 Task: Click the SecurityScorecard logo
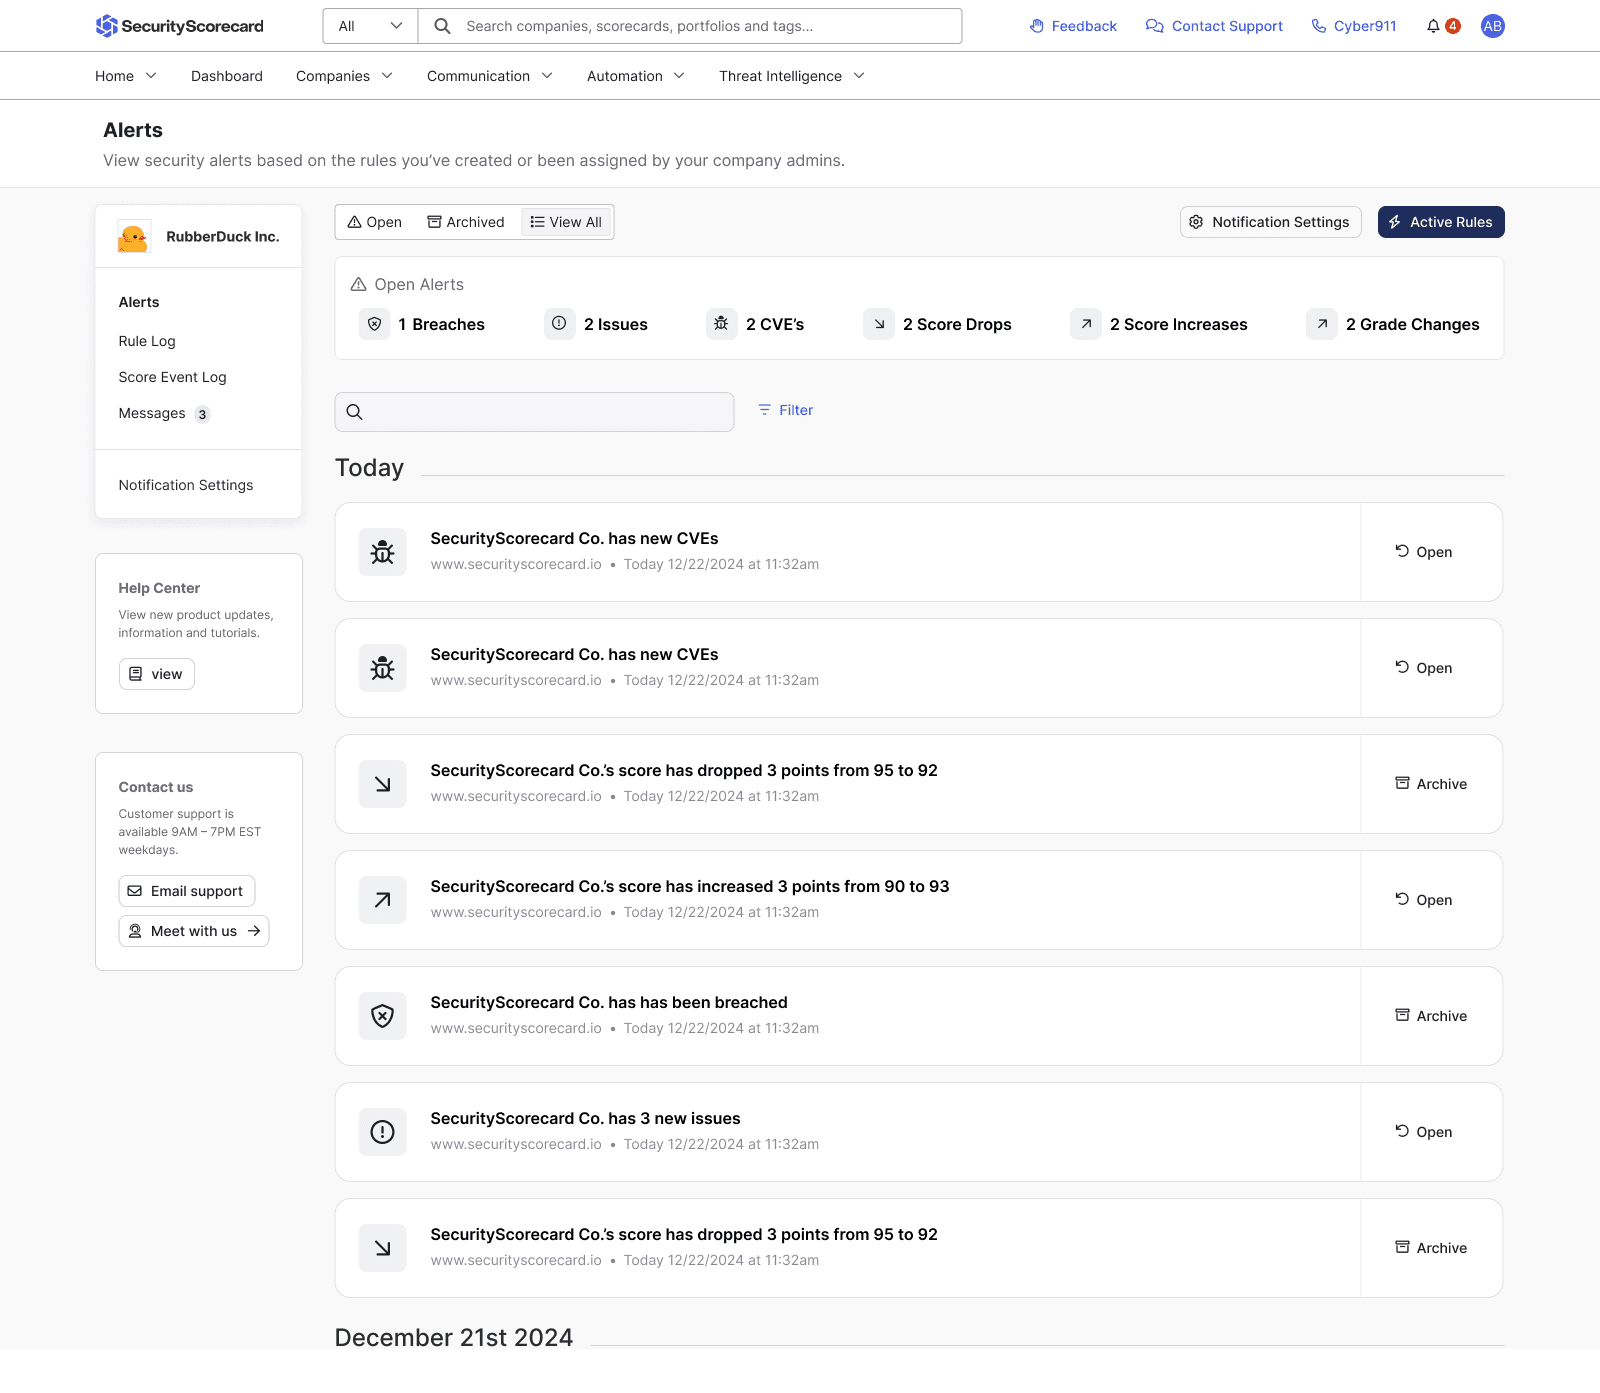[x=180, y=26]
